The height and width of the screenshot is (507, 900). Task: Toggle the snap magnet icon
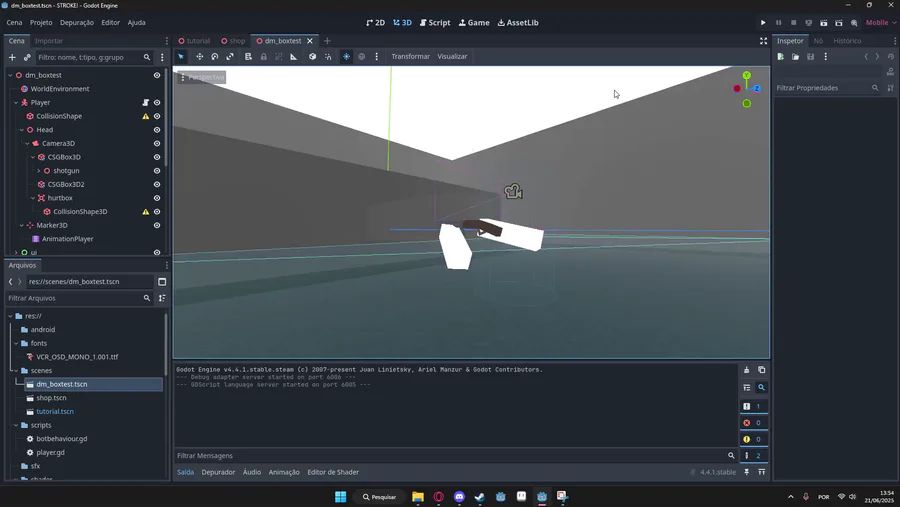click(x=328, y=56)
